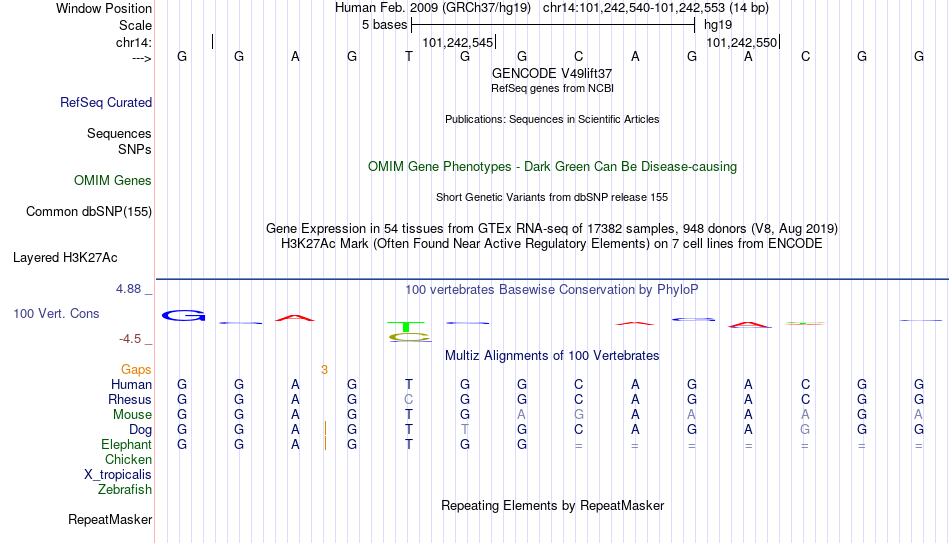
Task: Click '100 vertebrates Basewise Conservation by PhyloP' title
Action: click(x=552, y=290)
